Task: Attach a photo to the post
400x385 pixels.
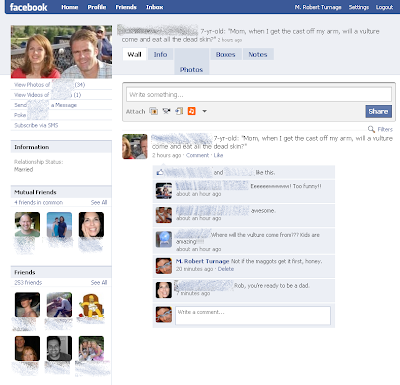Action: [154, 111]
